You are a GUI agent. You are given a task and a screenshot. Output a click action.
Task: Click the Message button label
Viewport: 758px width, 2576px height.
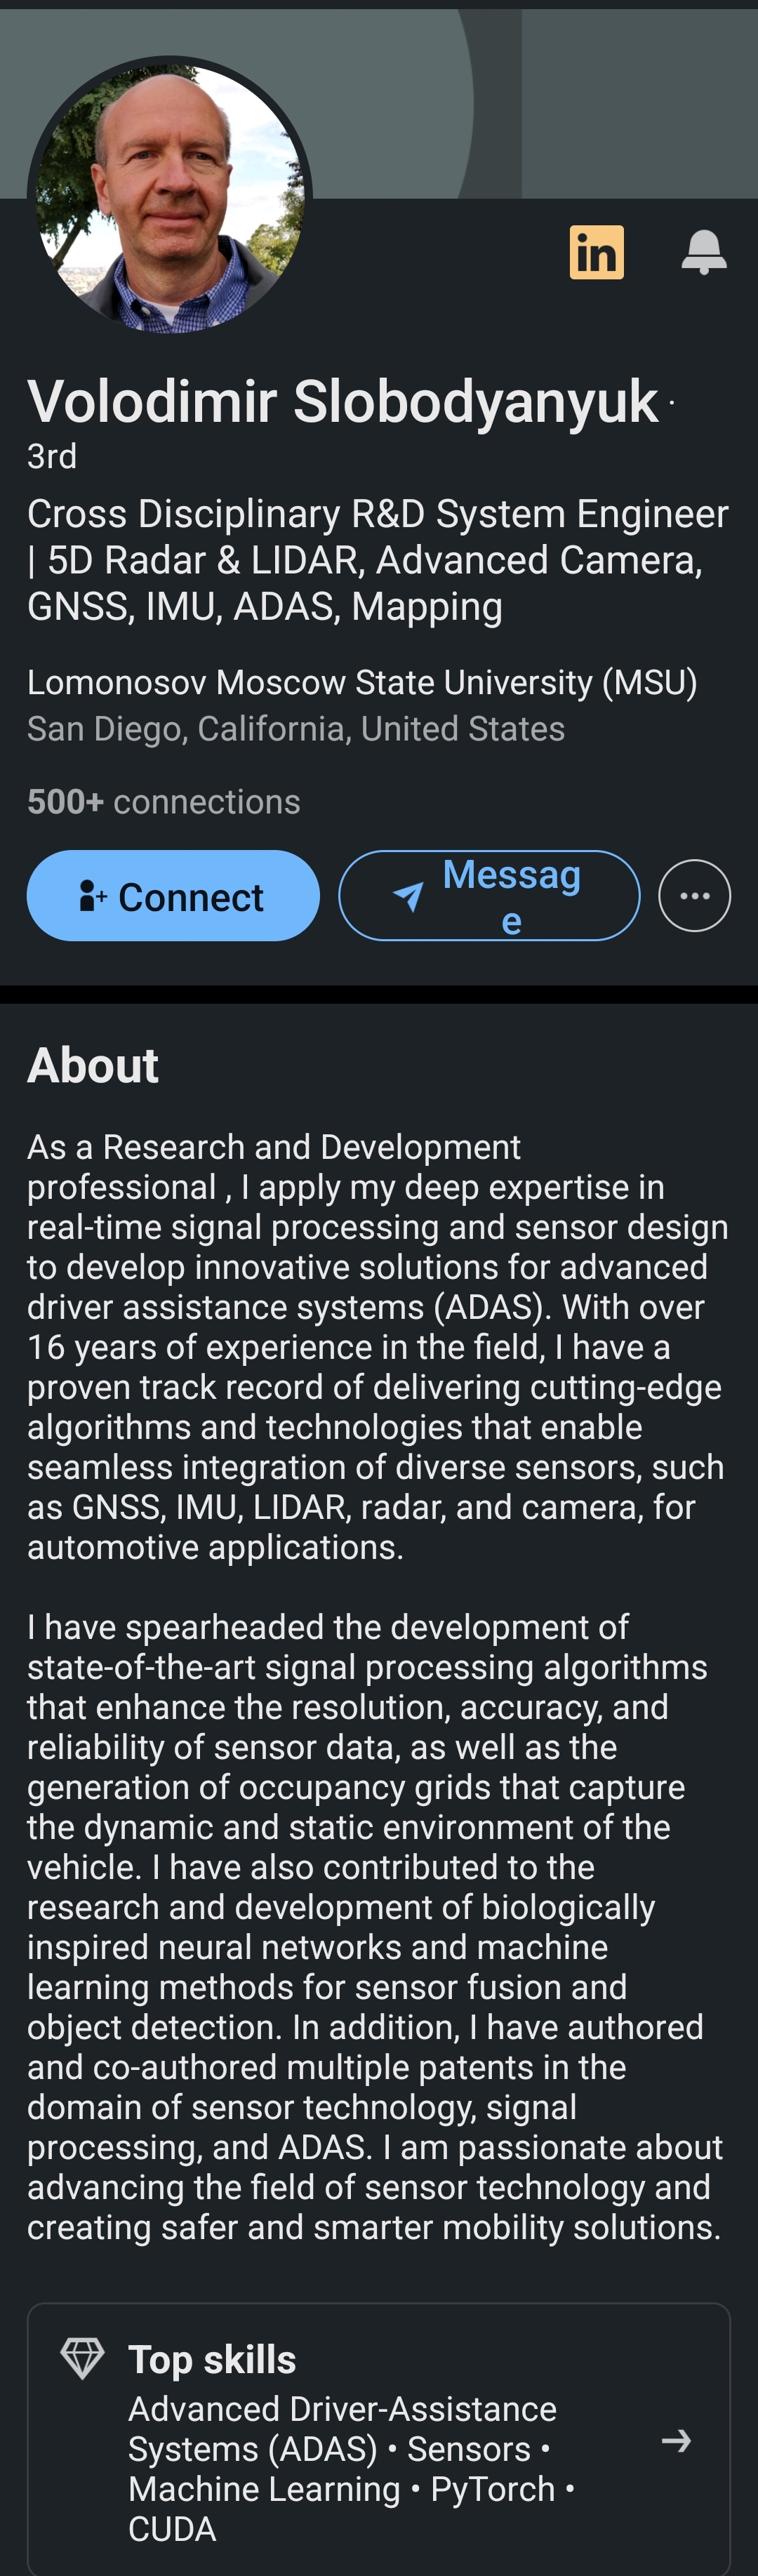(x=511, y=896)
